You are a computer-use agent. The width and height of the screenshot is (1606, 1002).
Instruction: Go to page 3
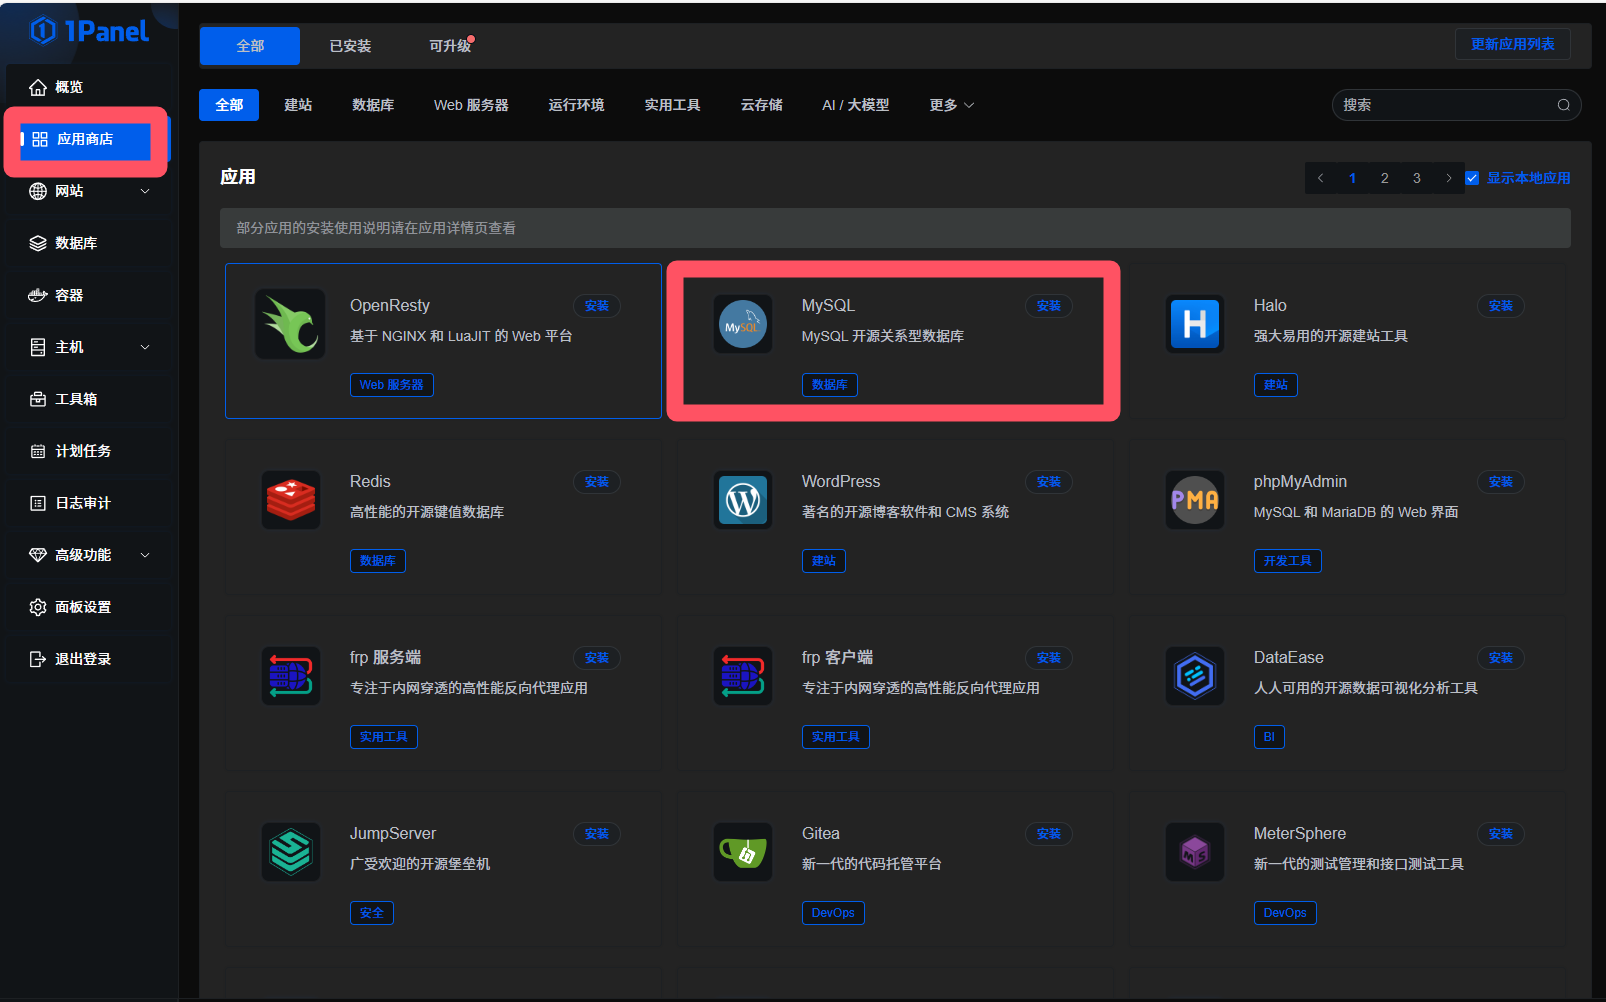1416,178
